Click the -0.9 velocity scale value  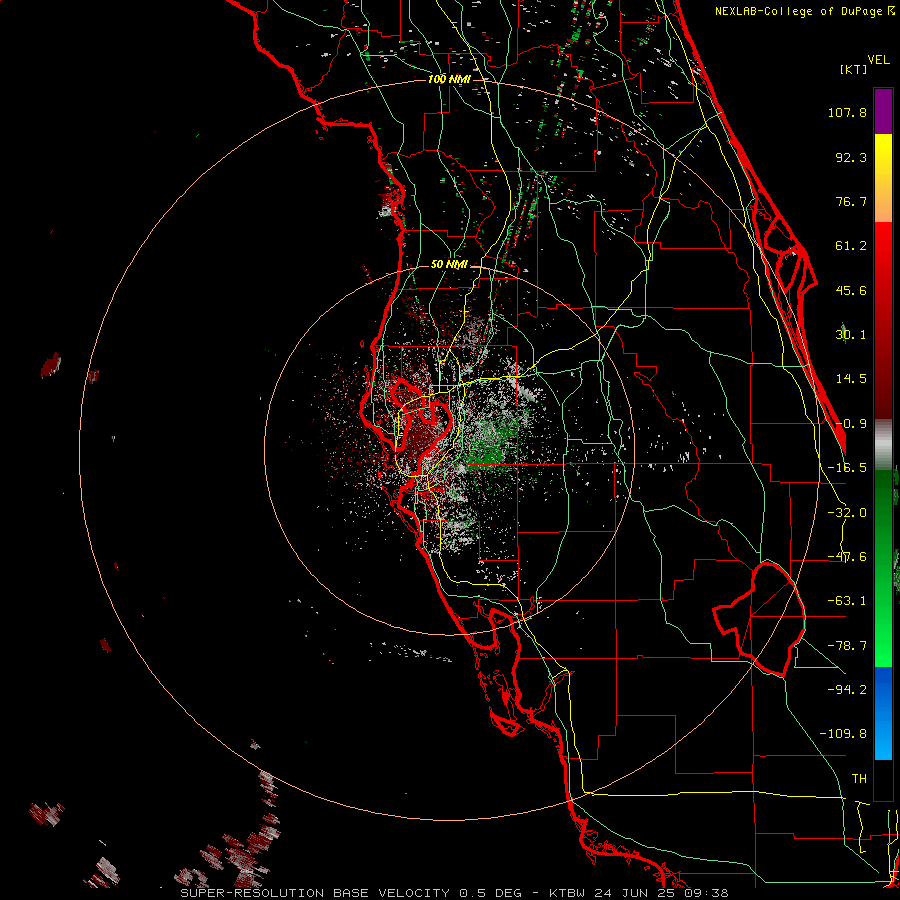851,424
